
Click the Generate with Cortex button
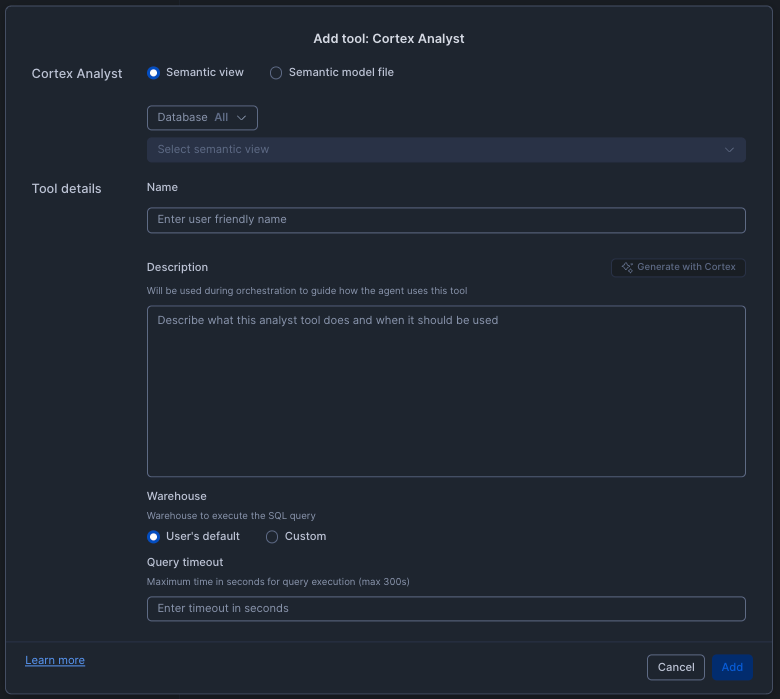tap(678, 267)
